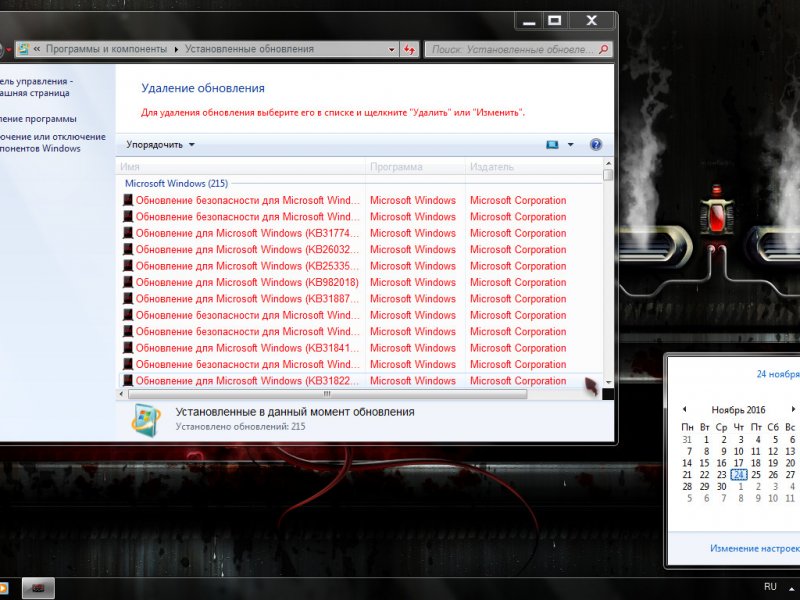The image size is (800, 600).
Task: Click the vertical scrollbar down arrow in the list
Action: click(608, 382)
